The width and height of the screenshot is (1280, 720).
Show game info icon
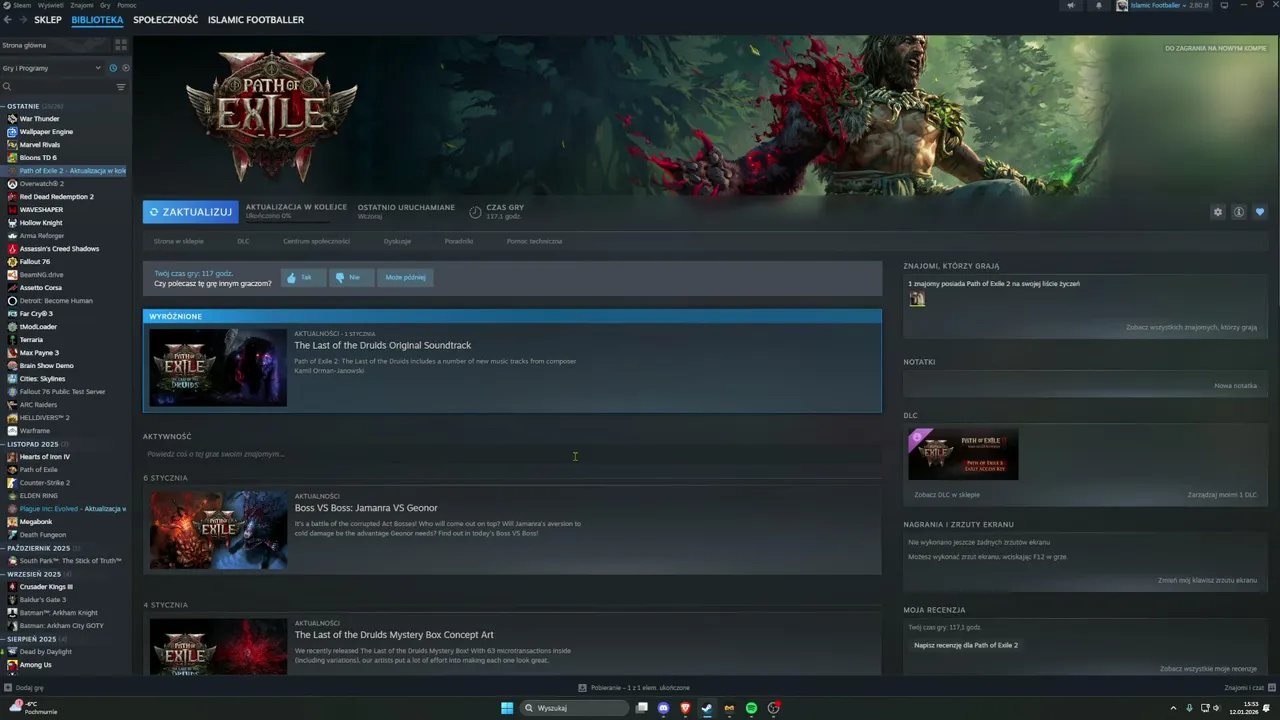(x=1238, y=212)
